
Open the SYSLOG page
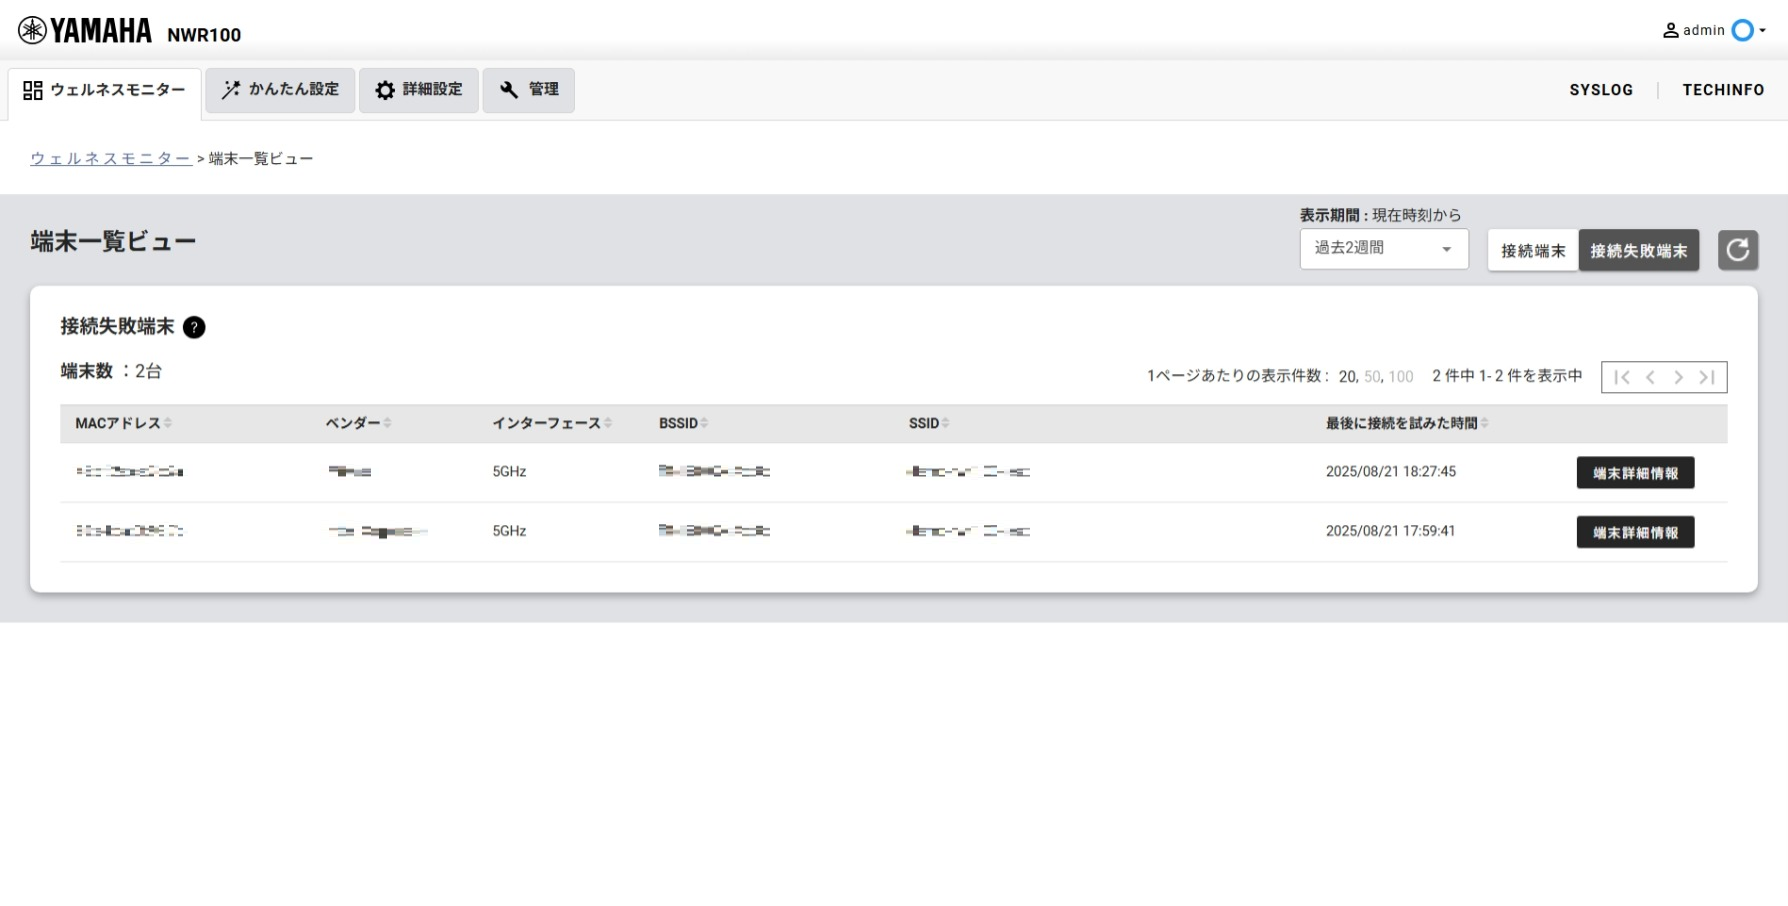coord(1600,90)
